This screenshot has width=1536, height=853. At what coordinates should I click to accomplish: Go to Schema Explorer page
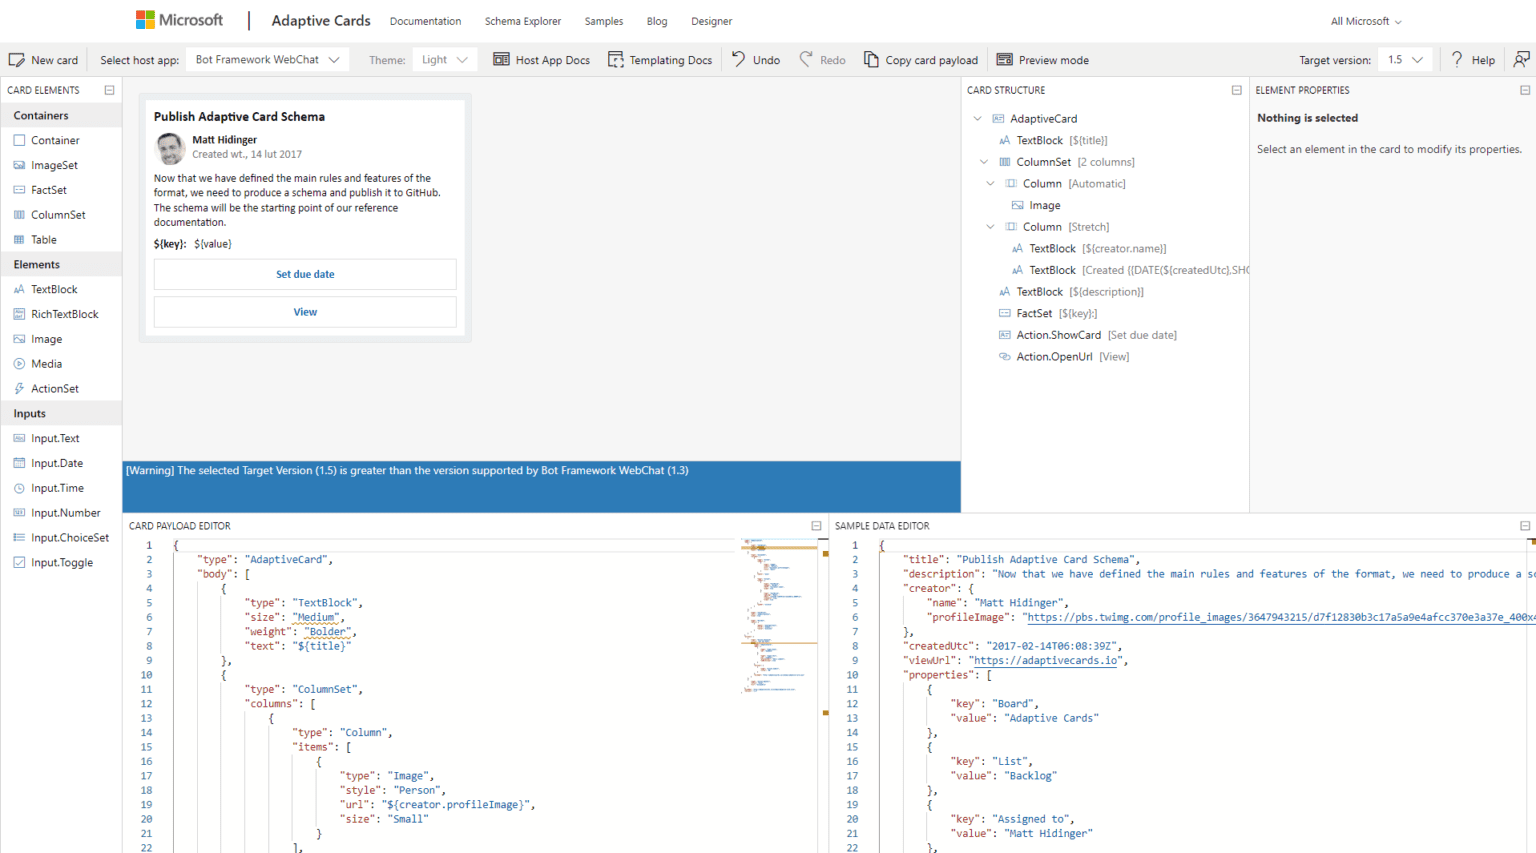point(523,21)
